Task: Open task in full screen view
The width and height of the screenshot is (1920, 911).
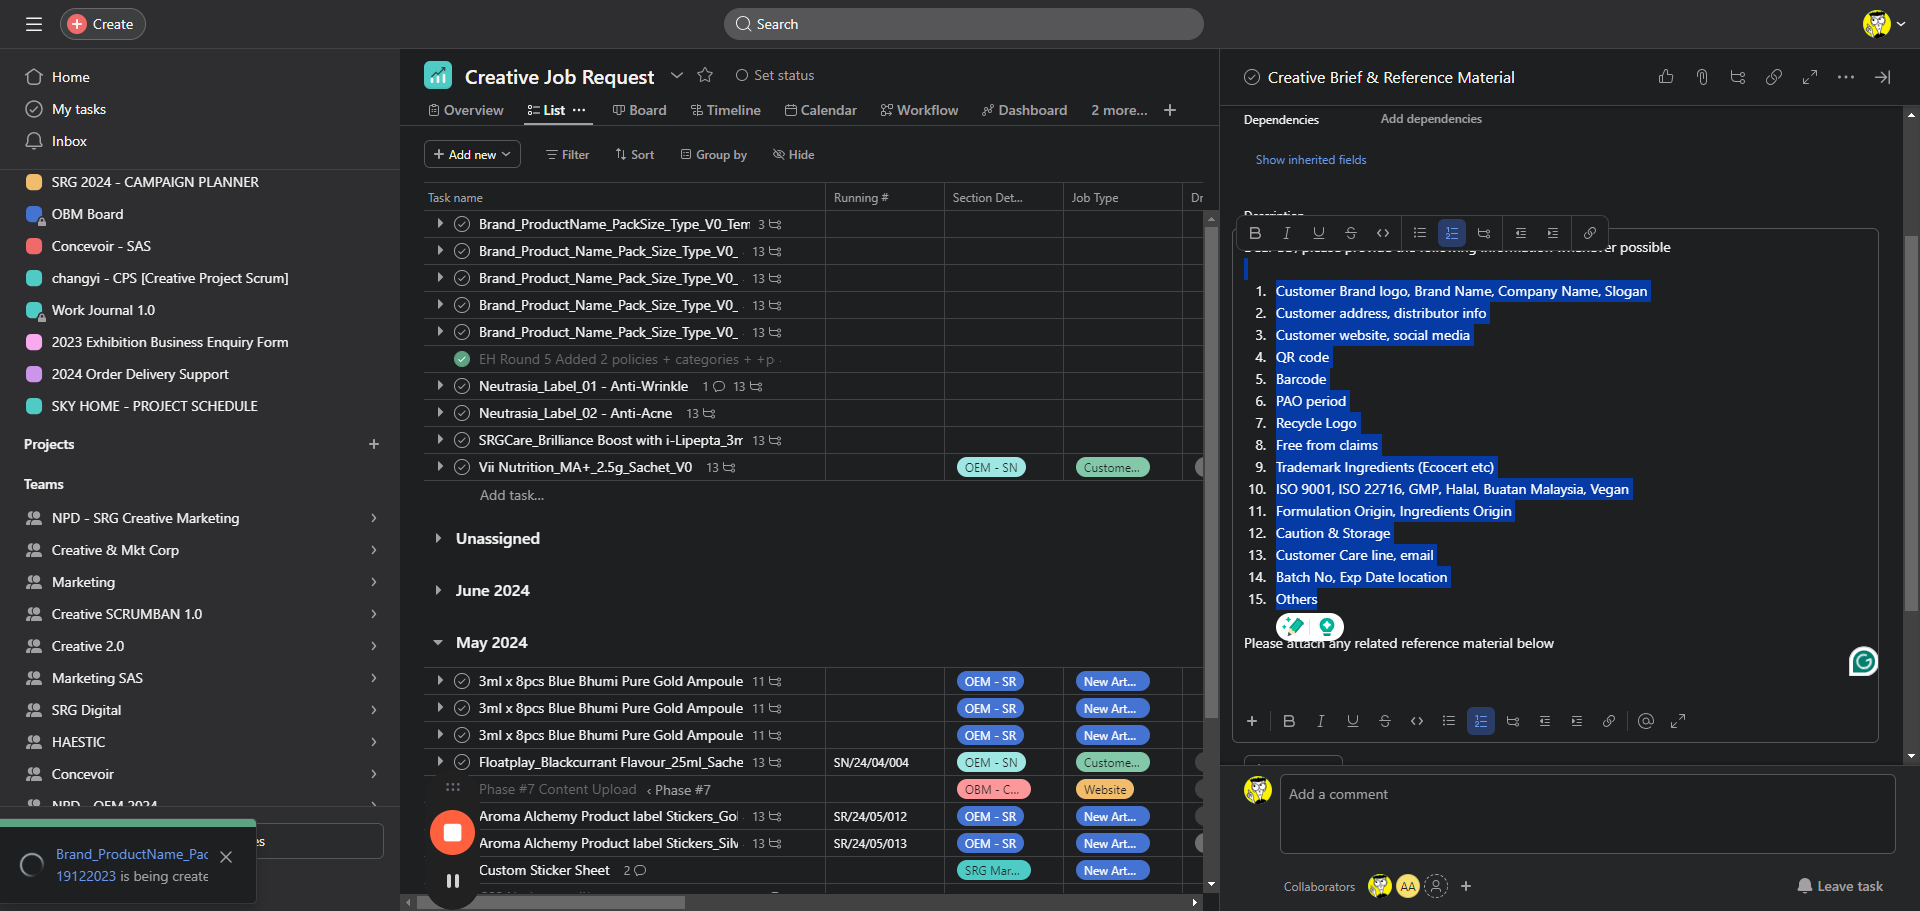Action: coord(1810,77)
